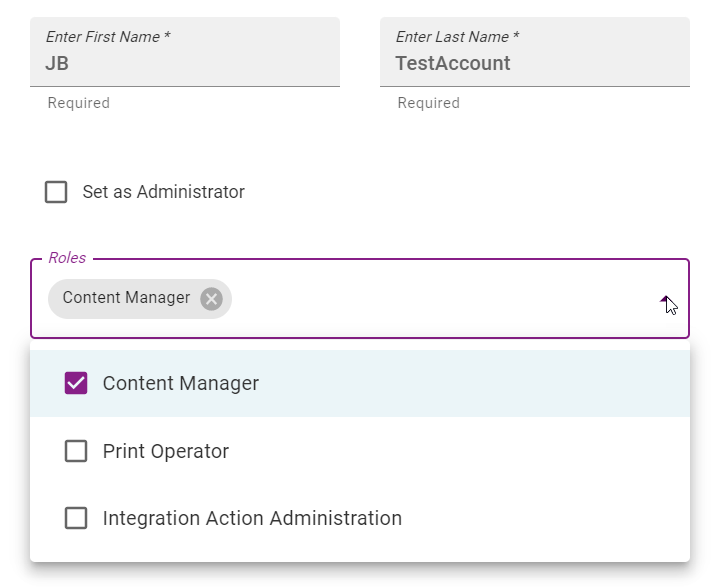Screen dimensions: 720x588
Task: Click Required hint under Last Name
Action: [428, 103]
